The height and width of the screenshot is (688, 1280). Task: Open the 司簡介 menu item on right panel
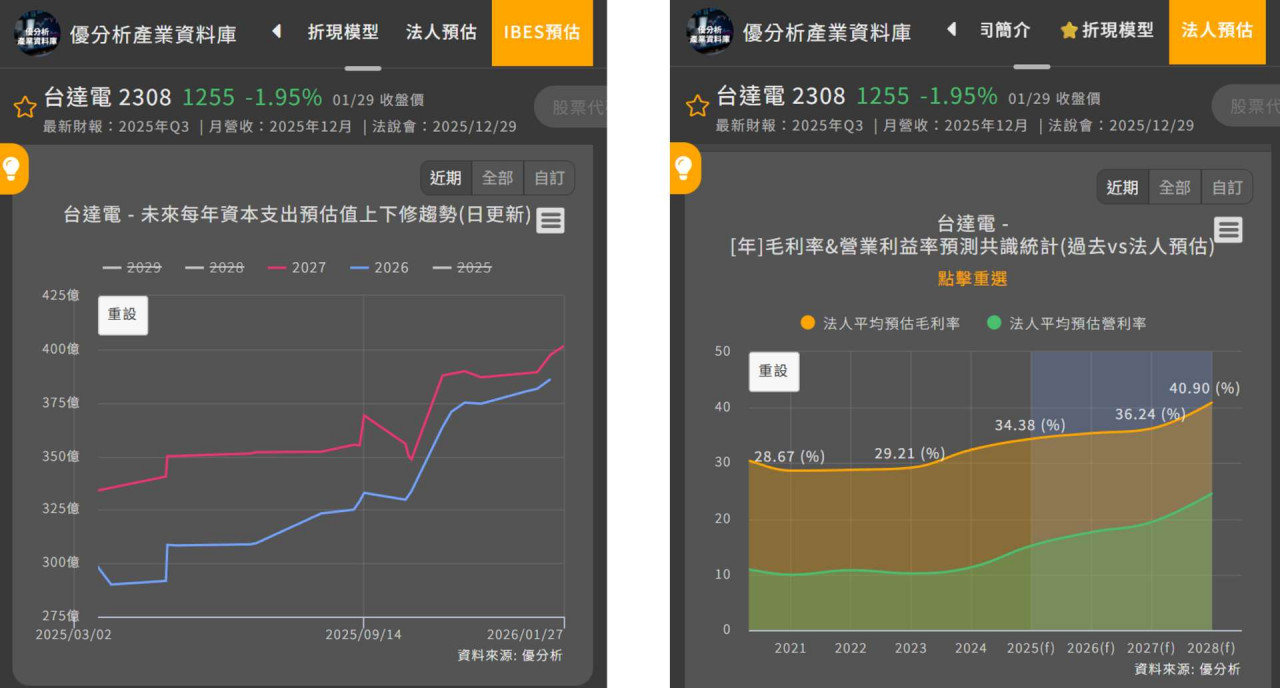point(1005,31)
